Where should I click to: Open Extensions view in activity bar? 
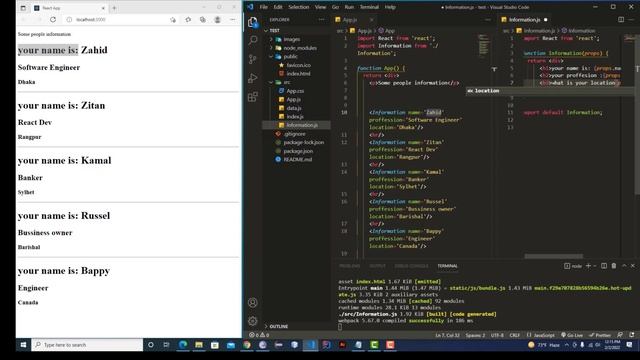click(253, 97)
